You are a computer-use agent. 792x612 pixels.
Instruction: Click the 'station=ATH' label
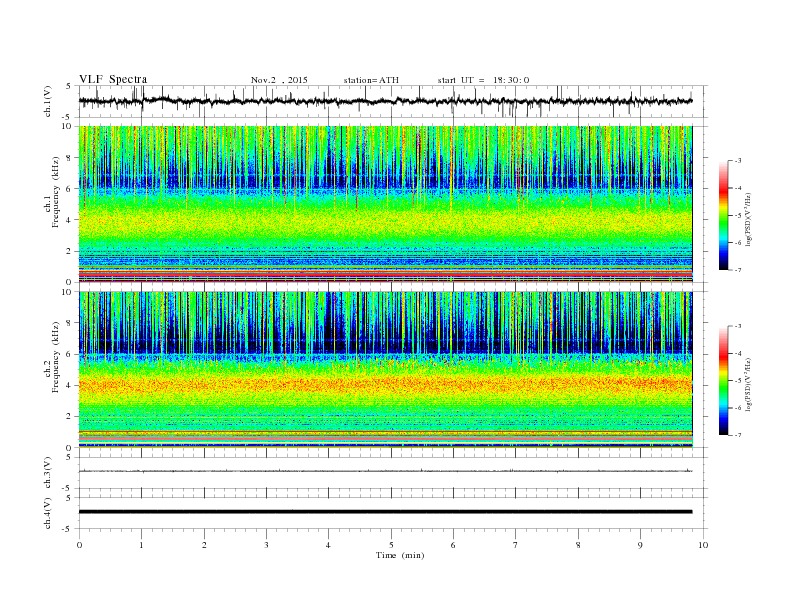(371, 80)
